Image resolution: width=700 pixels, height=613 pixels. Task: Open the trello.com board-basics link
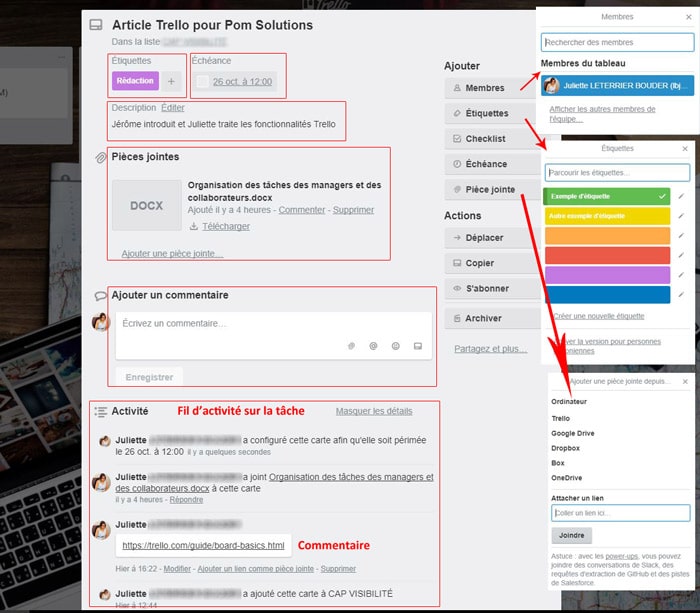tap(203, 546)
